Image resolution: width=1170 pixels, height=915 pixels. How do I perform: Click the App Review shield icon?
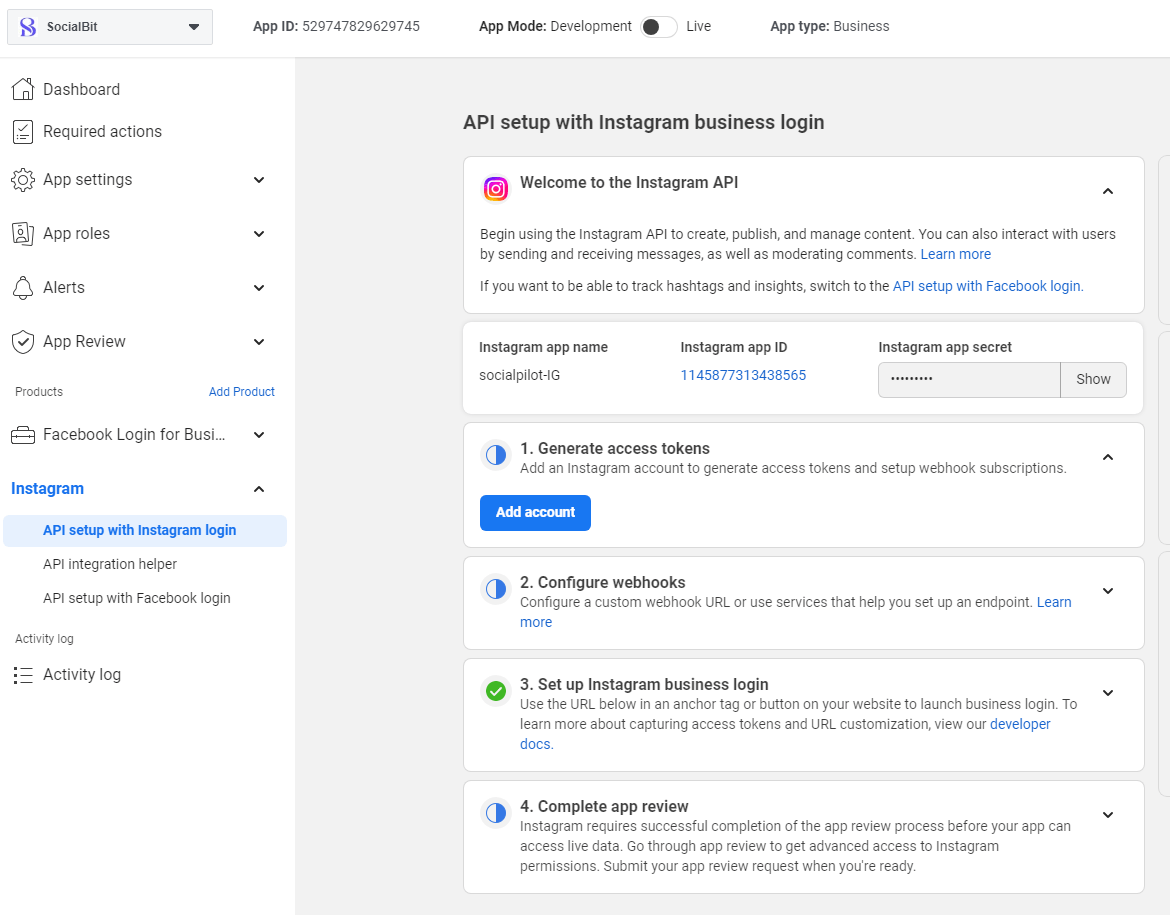point(23,342)
